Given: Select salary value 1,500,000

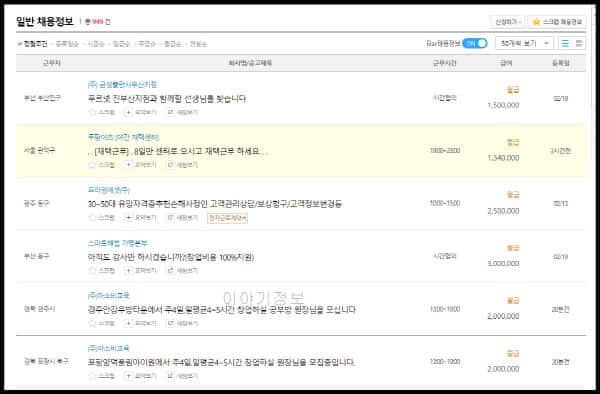Looking at the screenshot, I should [503, 105].
